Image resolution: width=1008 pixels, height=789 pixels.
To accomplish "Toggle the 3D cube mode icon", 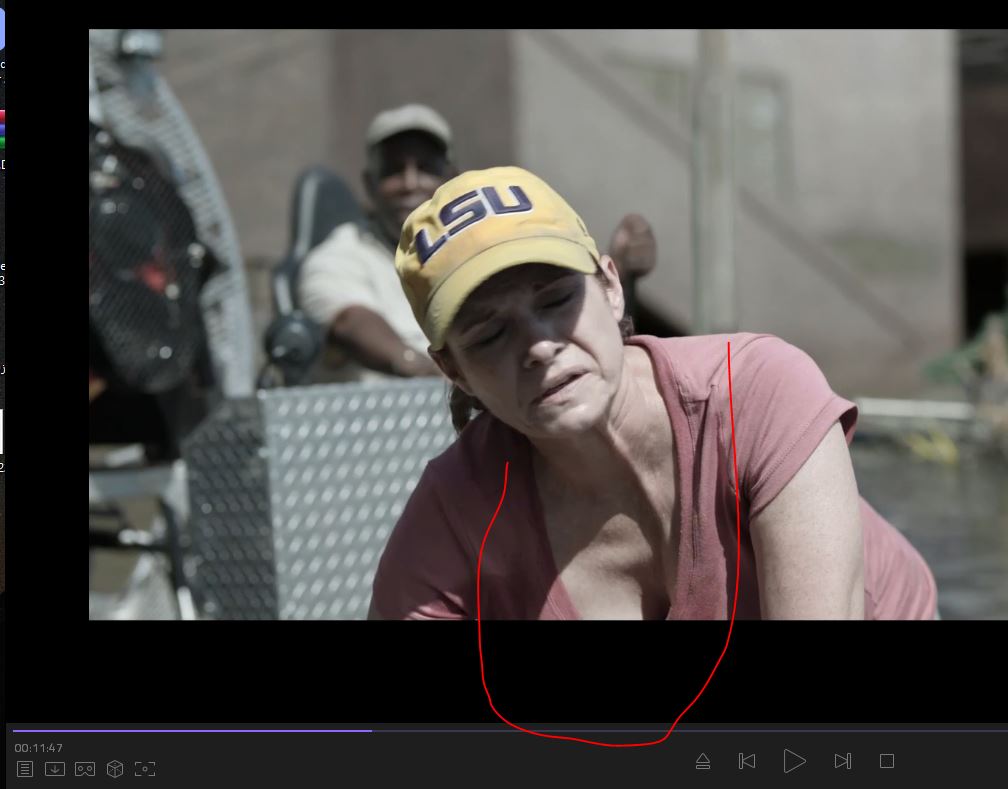I will click(115, 769).
